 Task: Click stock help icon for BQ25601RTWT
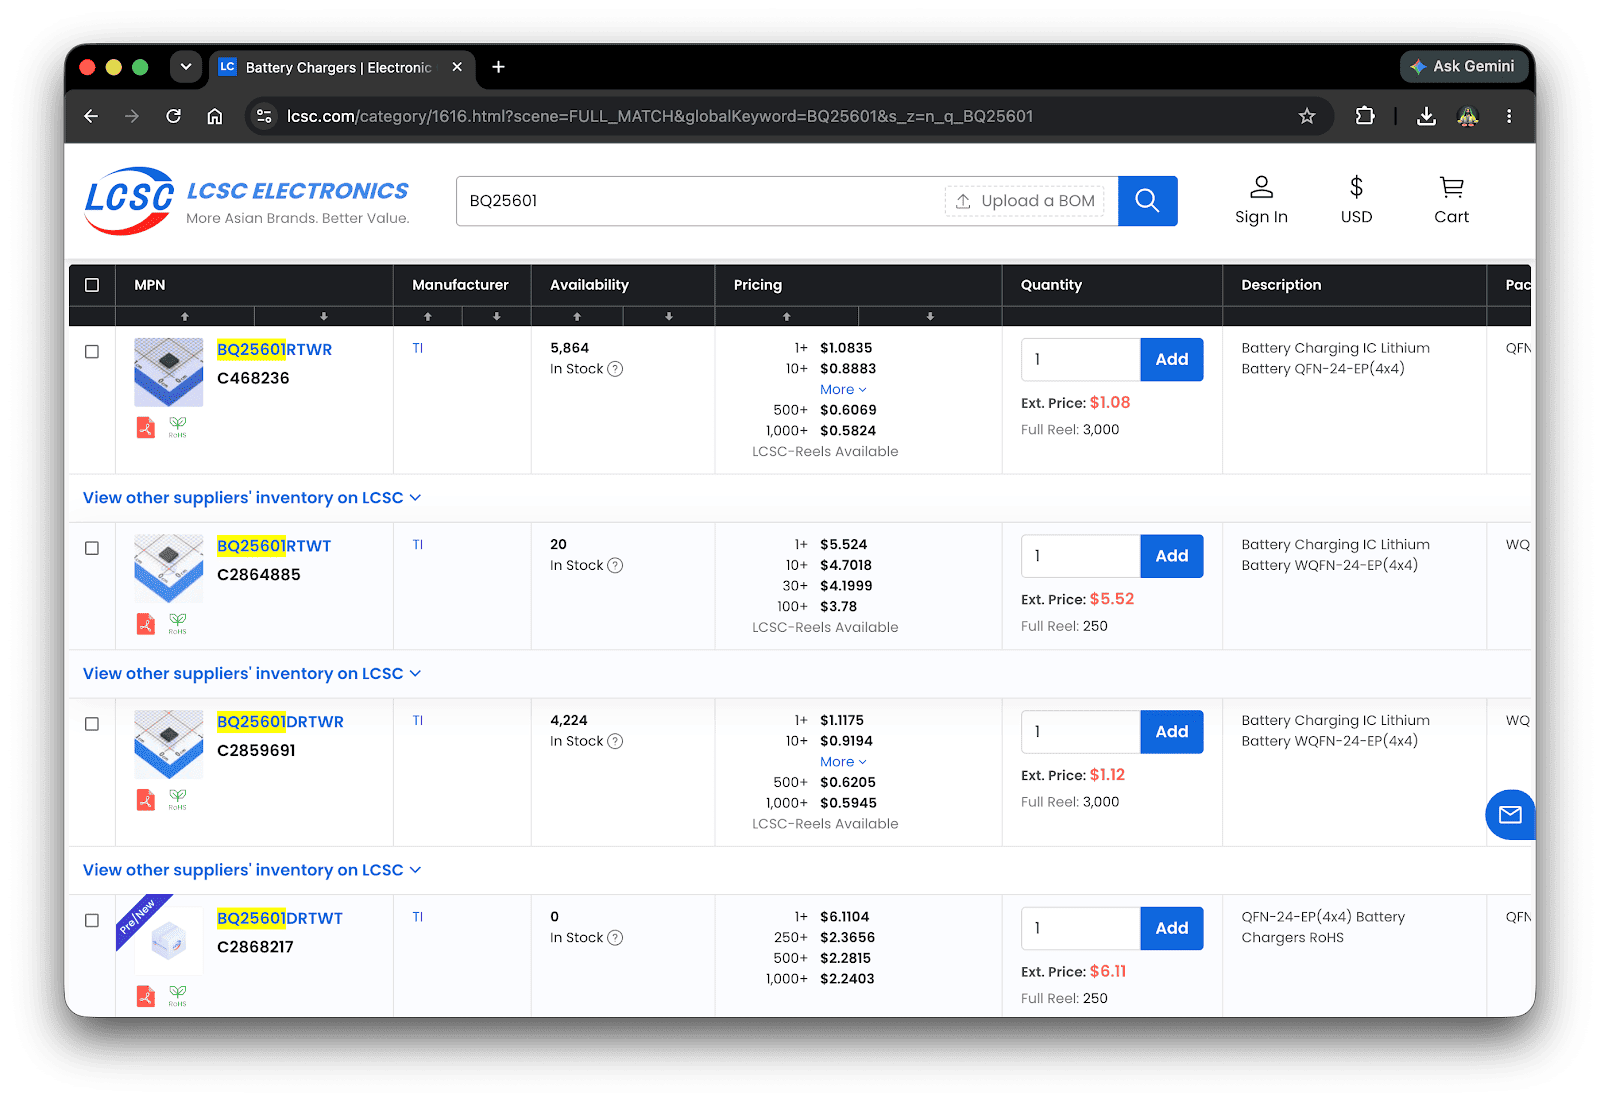(616, 565)
